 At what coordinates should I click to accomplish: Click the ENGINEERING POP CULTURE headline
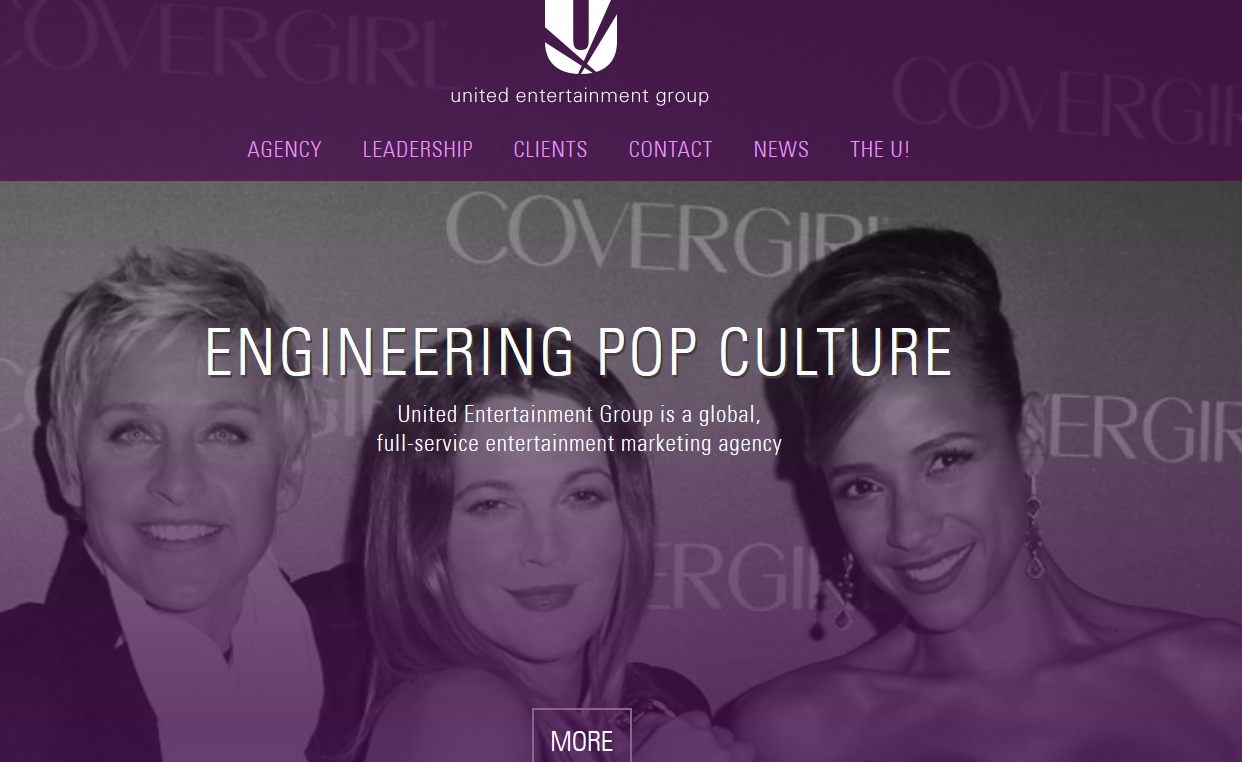coord(579,352)
